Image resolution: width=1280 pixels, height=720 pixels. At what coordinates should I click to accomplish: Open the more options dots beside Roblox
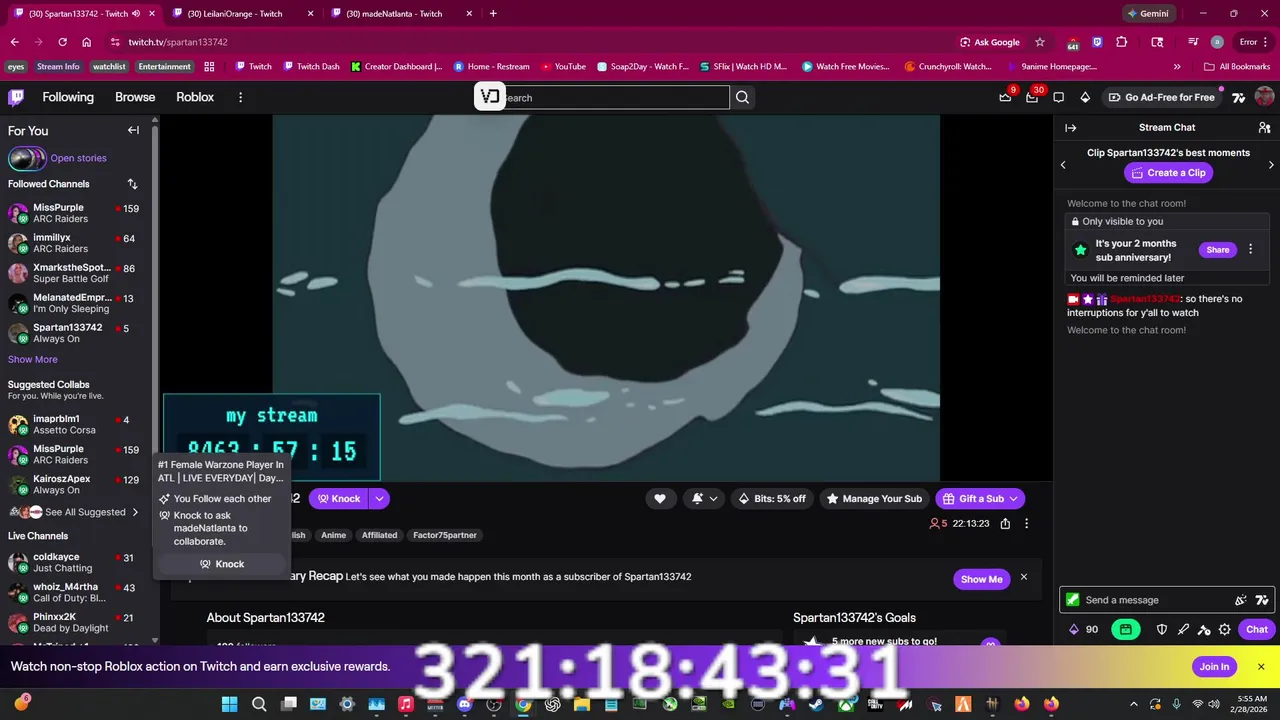(x=240, y=97)
